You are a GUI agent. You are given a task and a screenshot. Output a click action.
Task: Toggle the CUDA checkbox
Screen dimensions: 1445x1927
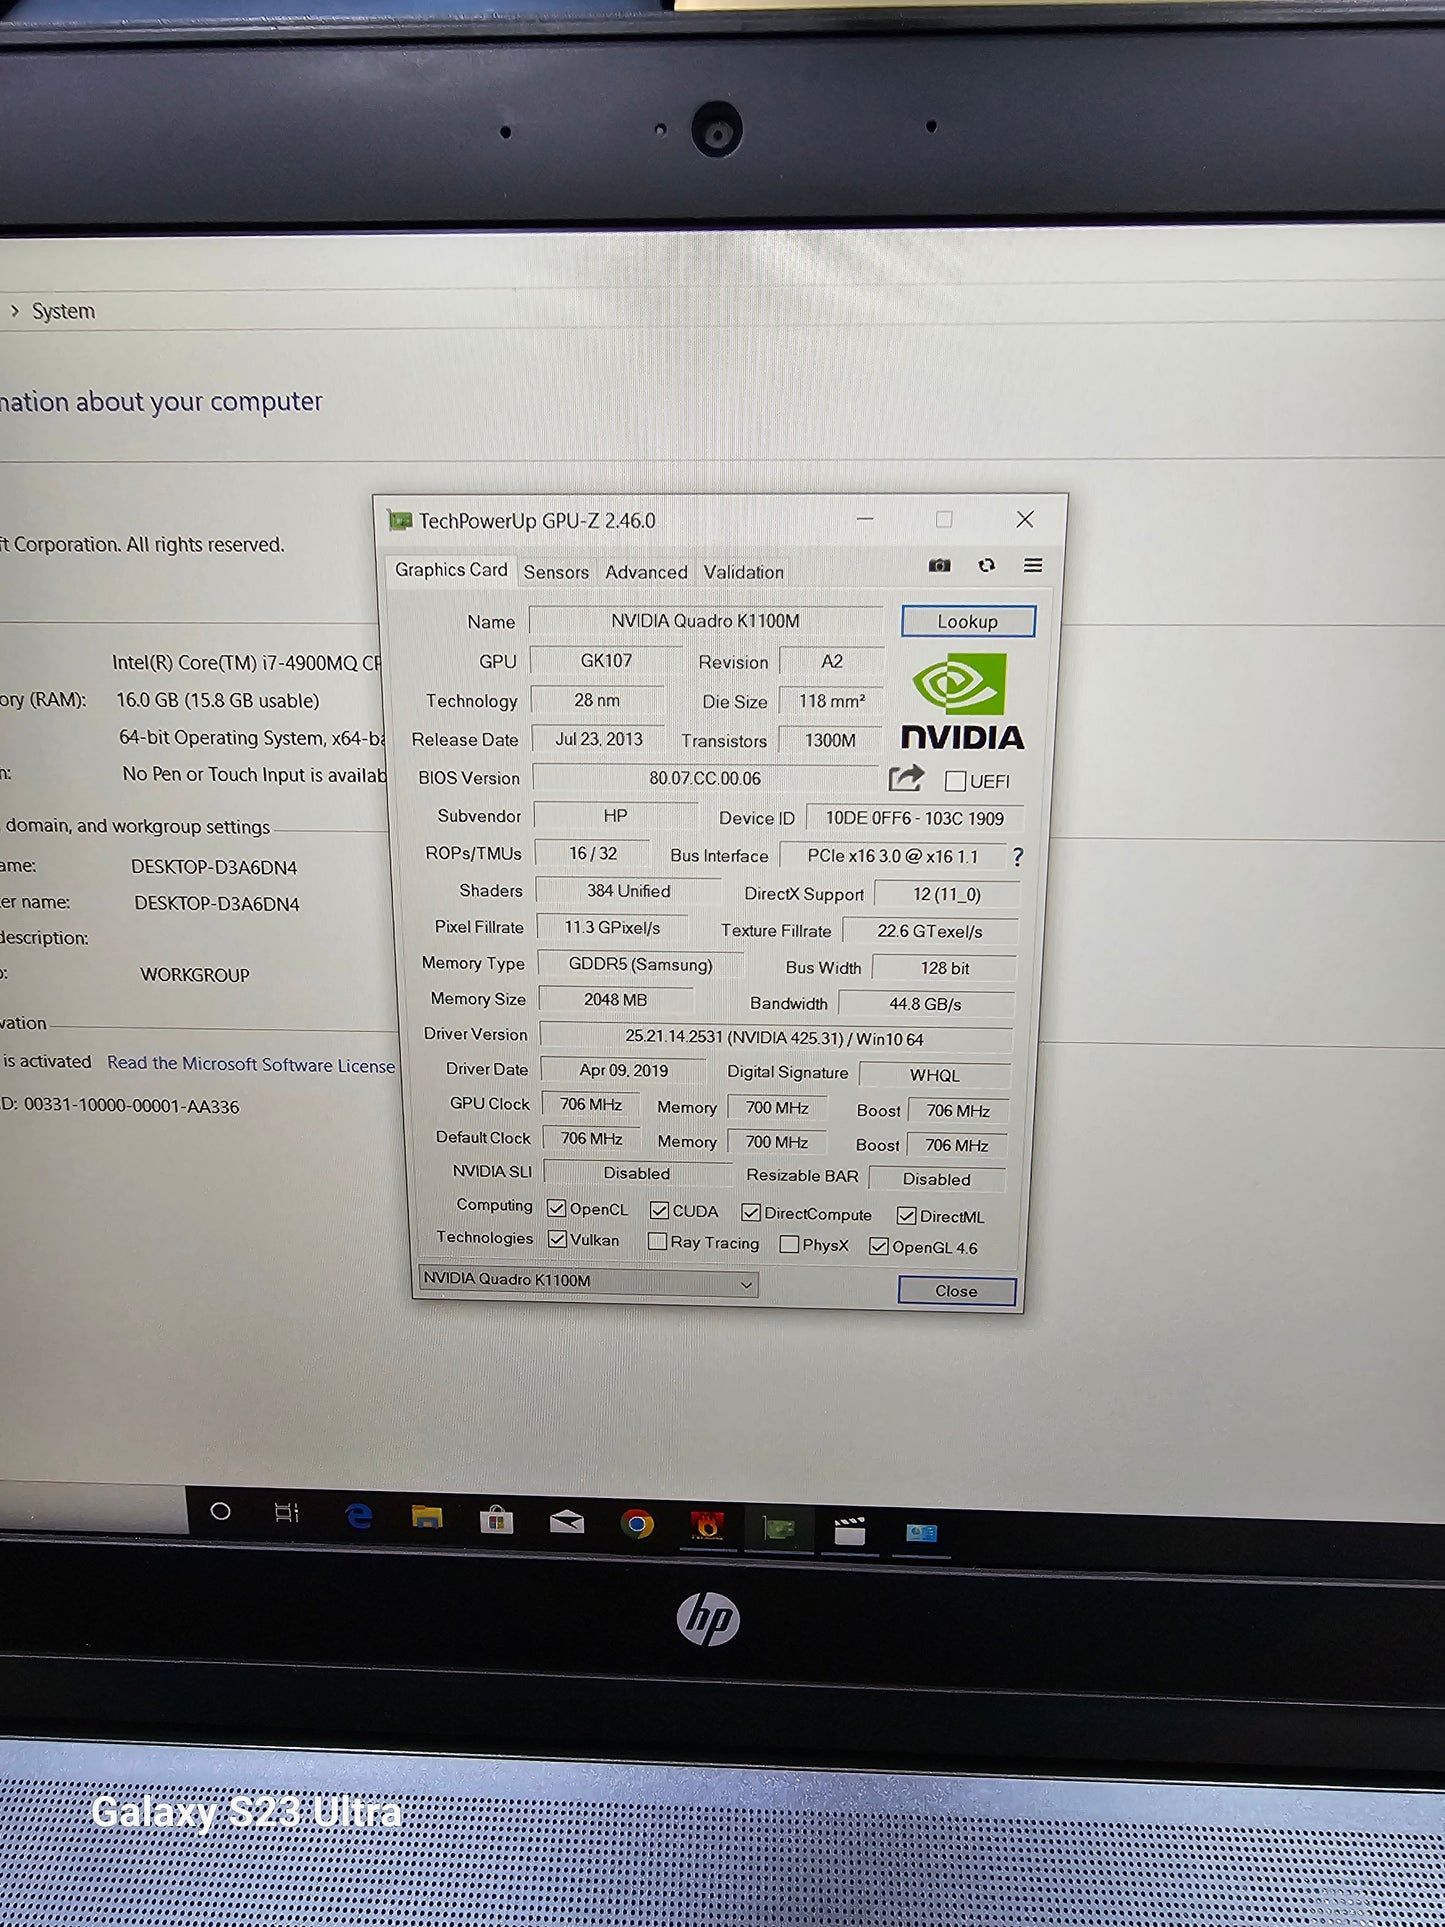[x=659, y=1210]
